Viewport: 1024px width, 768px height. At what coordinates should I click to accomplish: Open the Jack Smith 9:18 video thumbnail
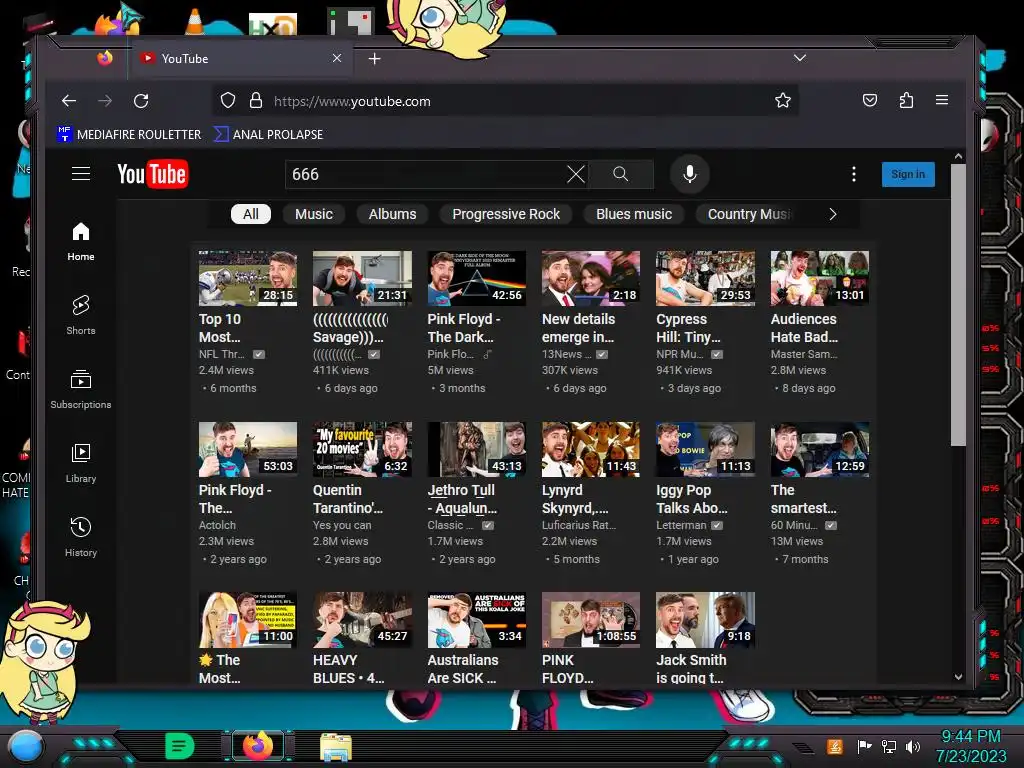point(705,620)
